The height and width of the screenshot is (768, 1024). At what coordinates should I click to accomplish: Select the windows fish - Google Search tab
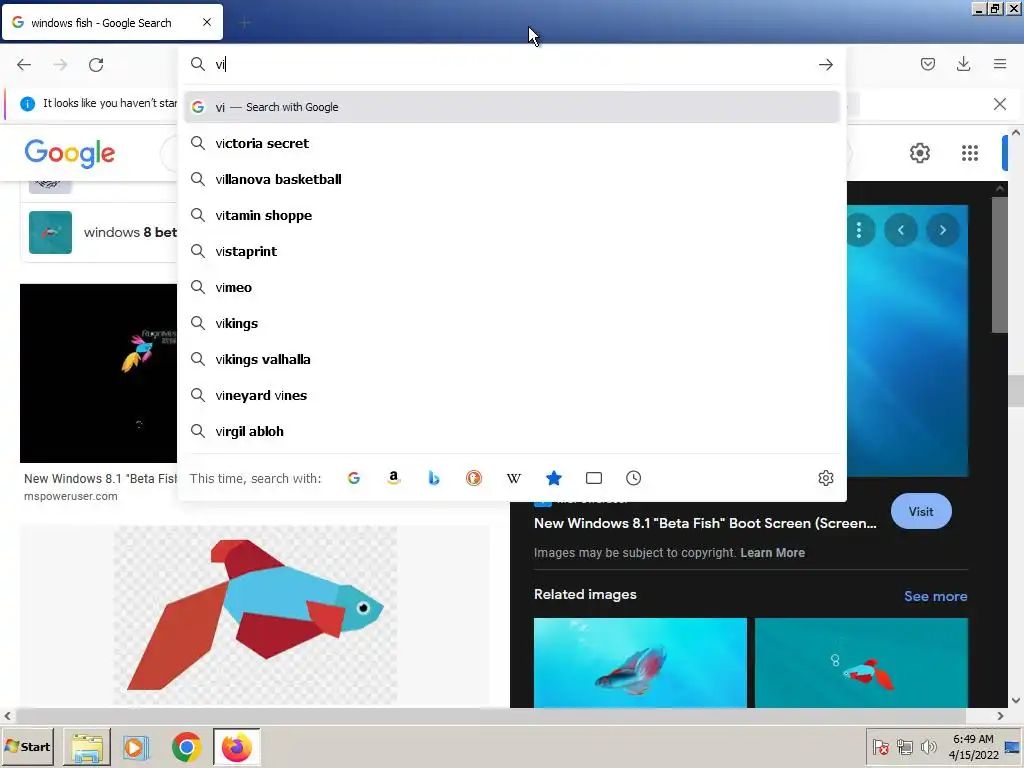[x=112, y=22]
